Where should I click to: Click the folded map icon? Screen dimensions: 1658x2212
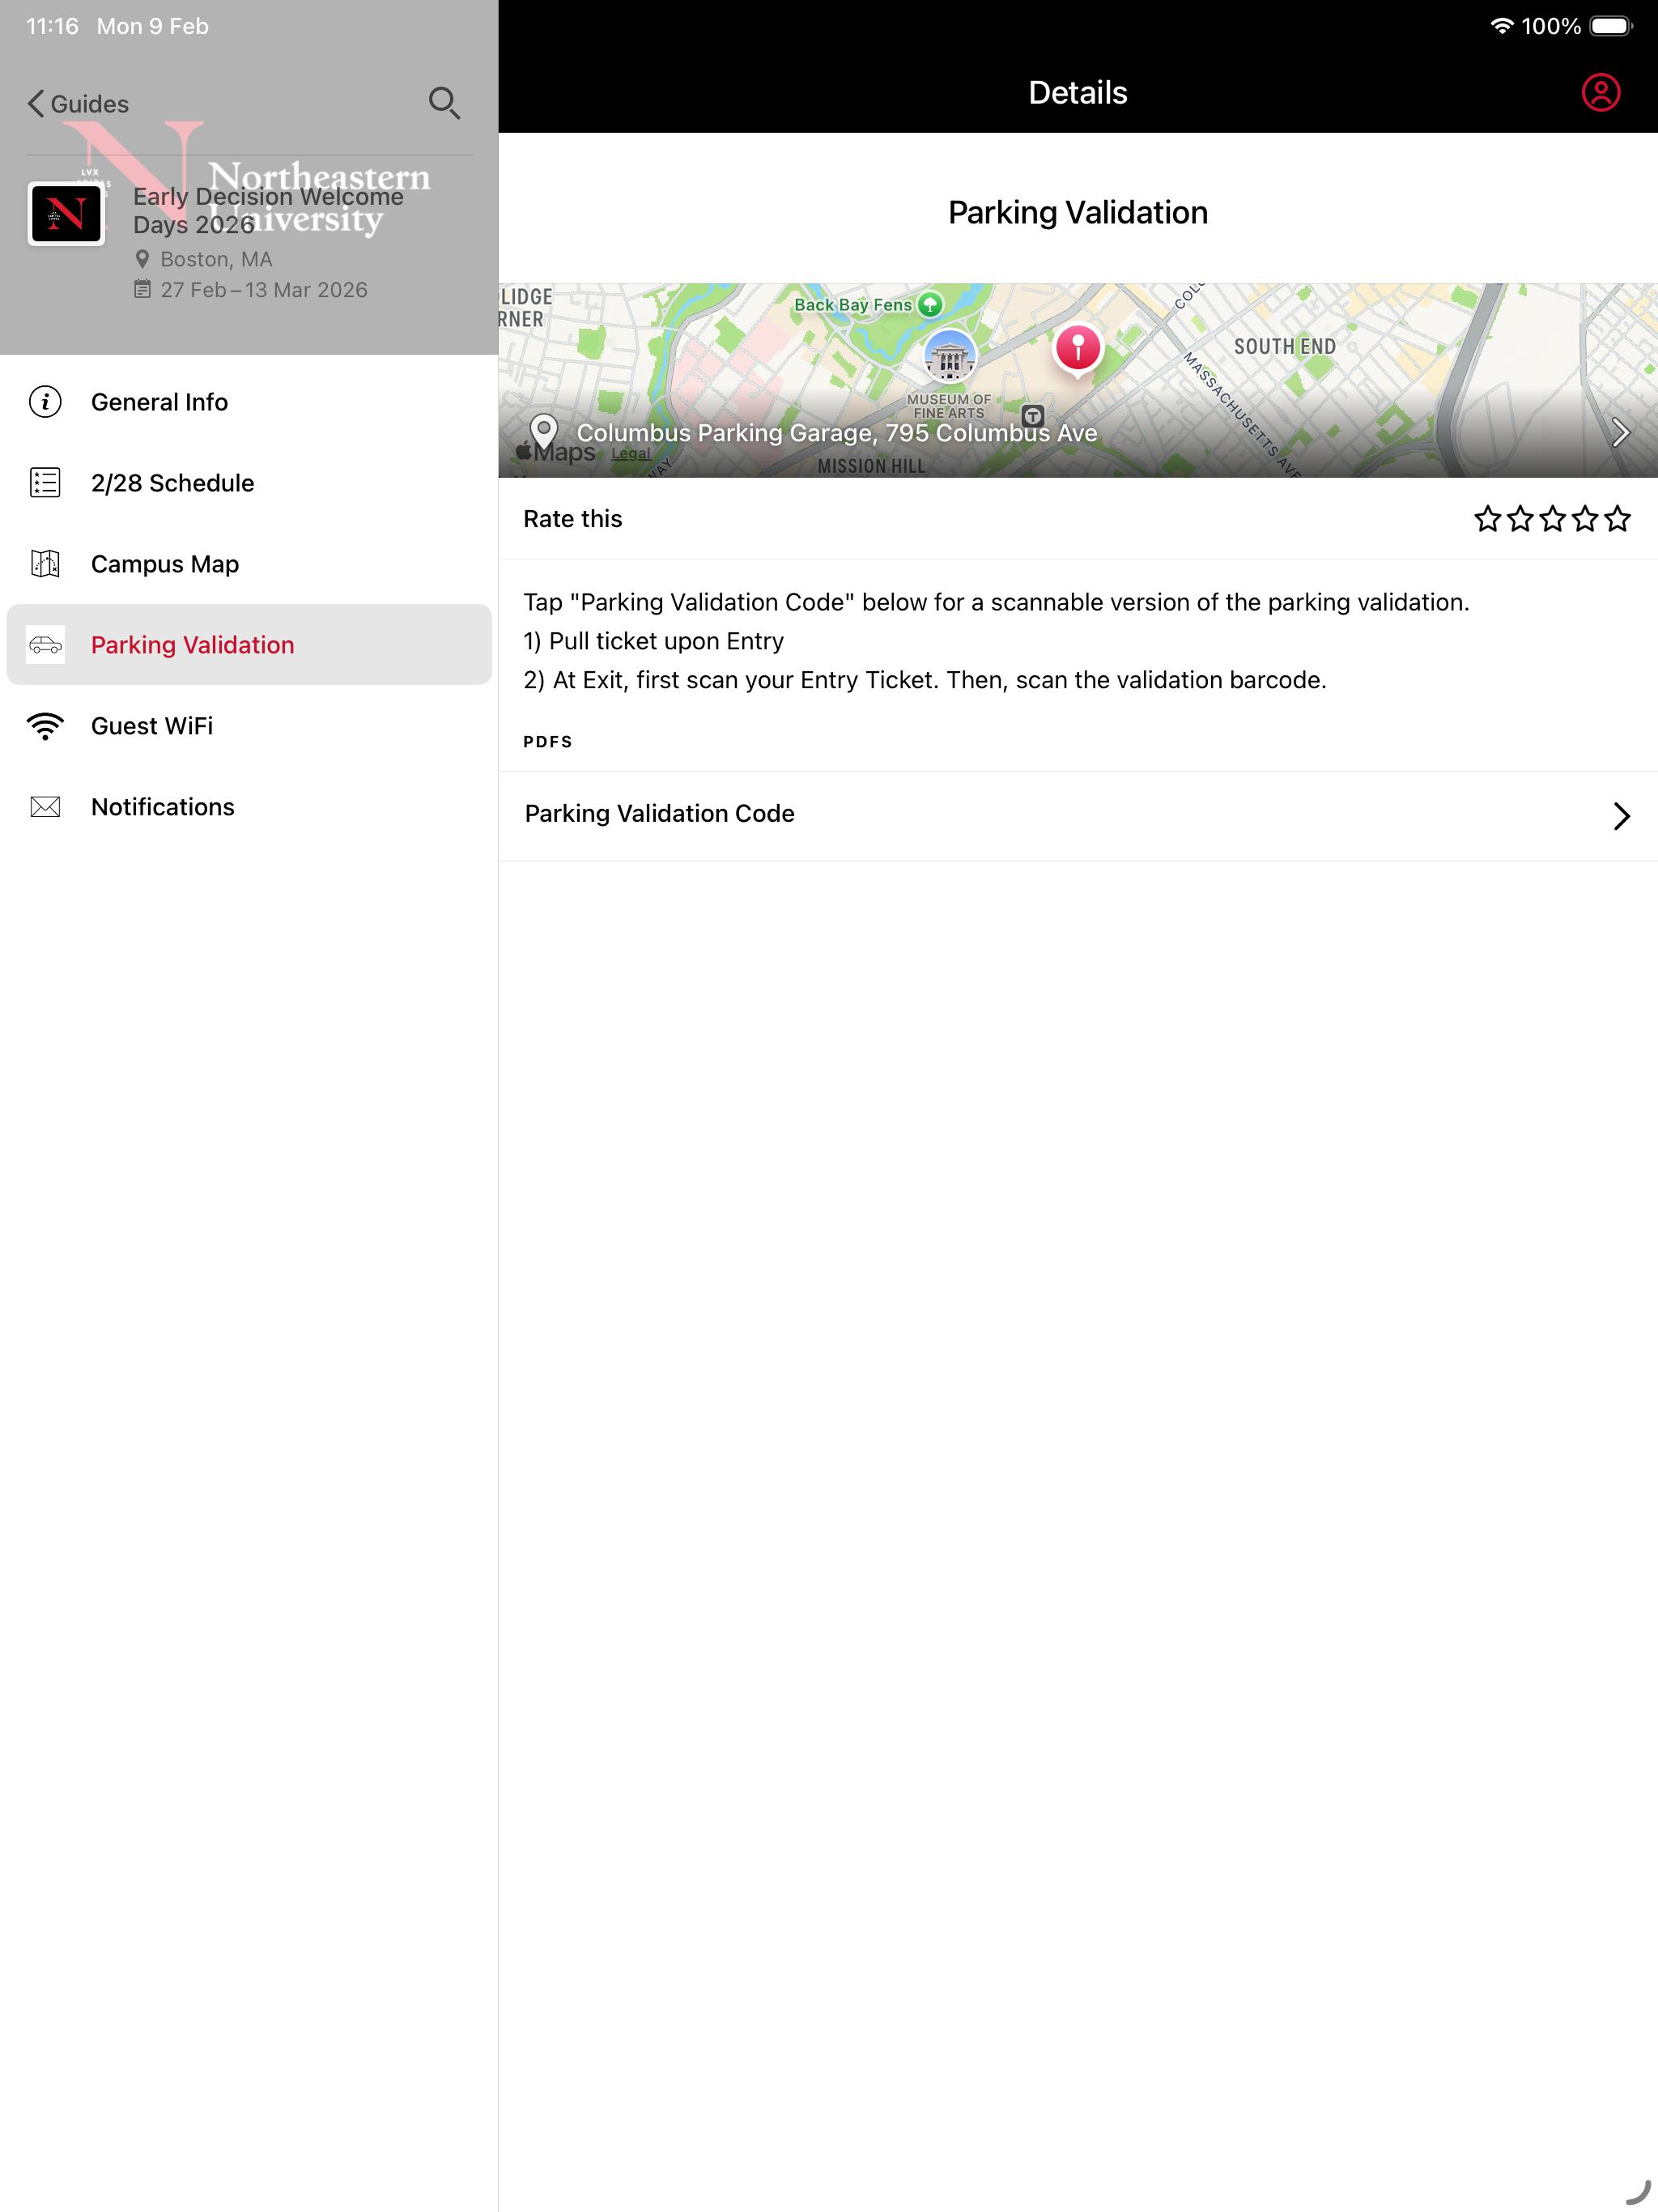(x=45, y=564)
